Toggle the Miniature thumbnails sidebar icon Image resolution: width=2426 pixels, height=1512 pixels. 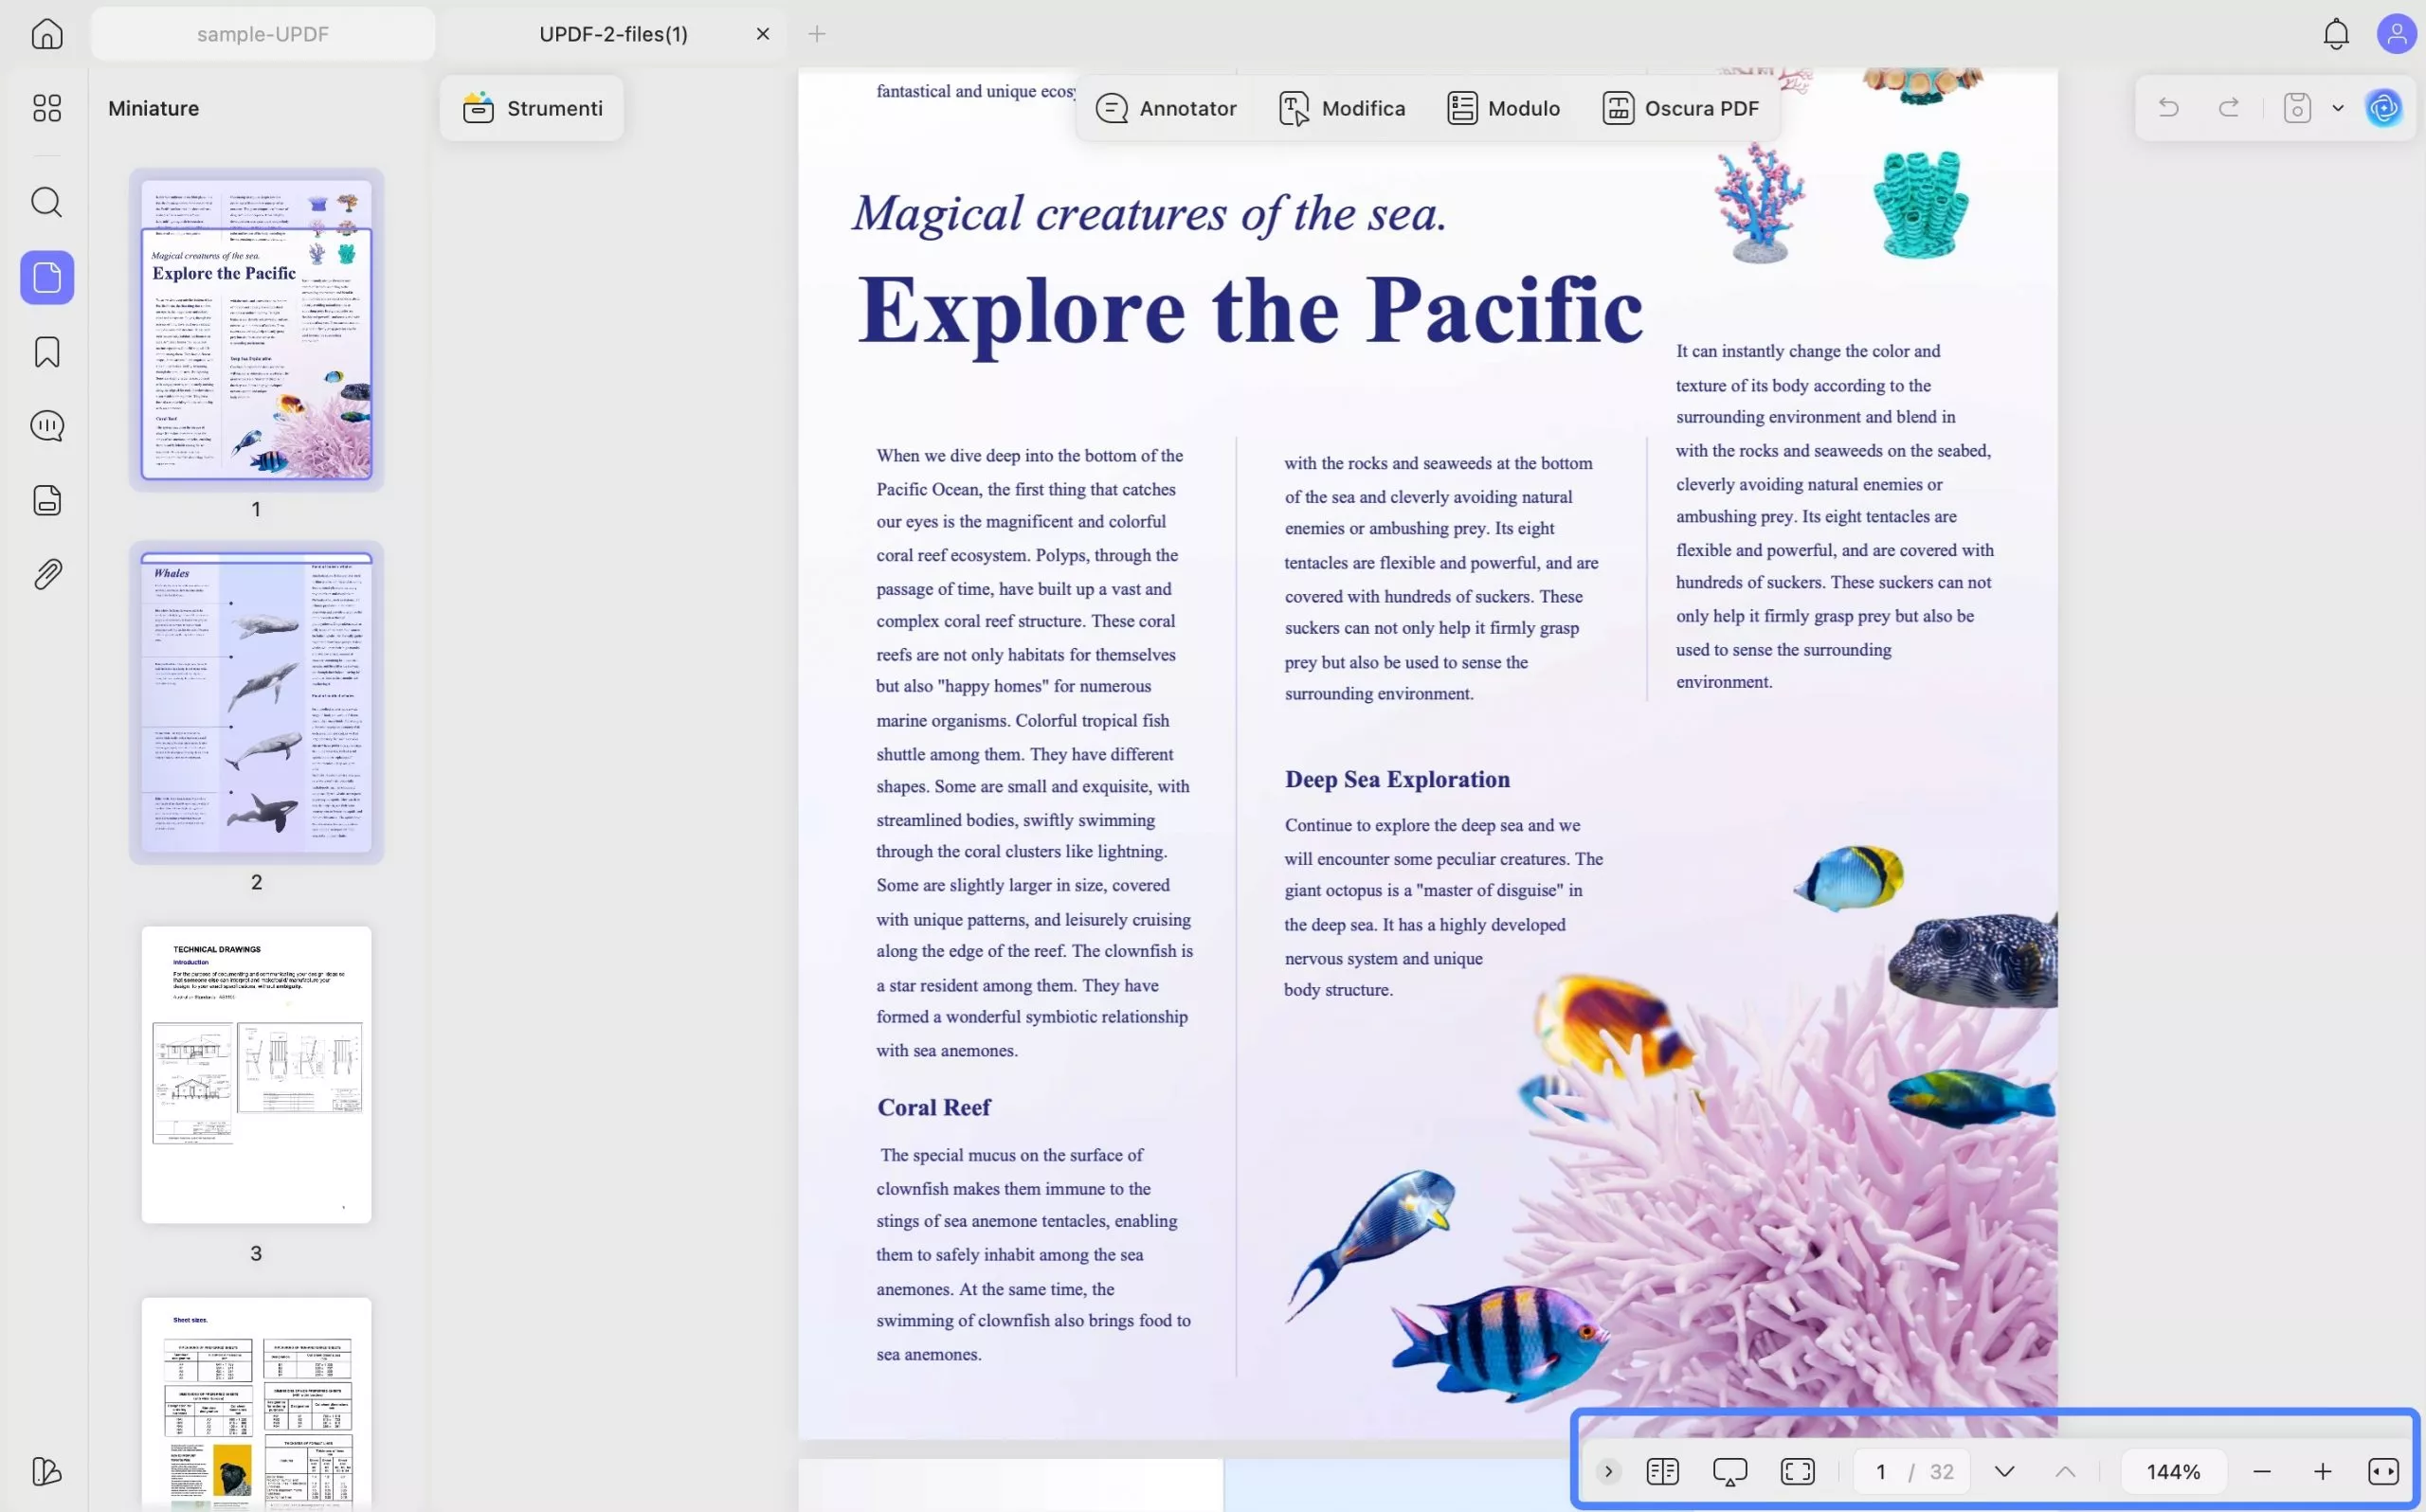point(47,277)
